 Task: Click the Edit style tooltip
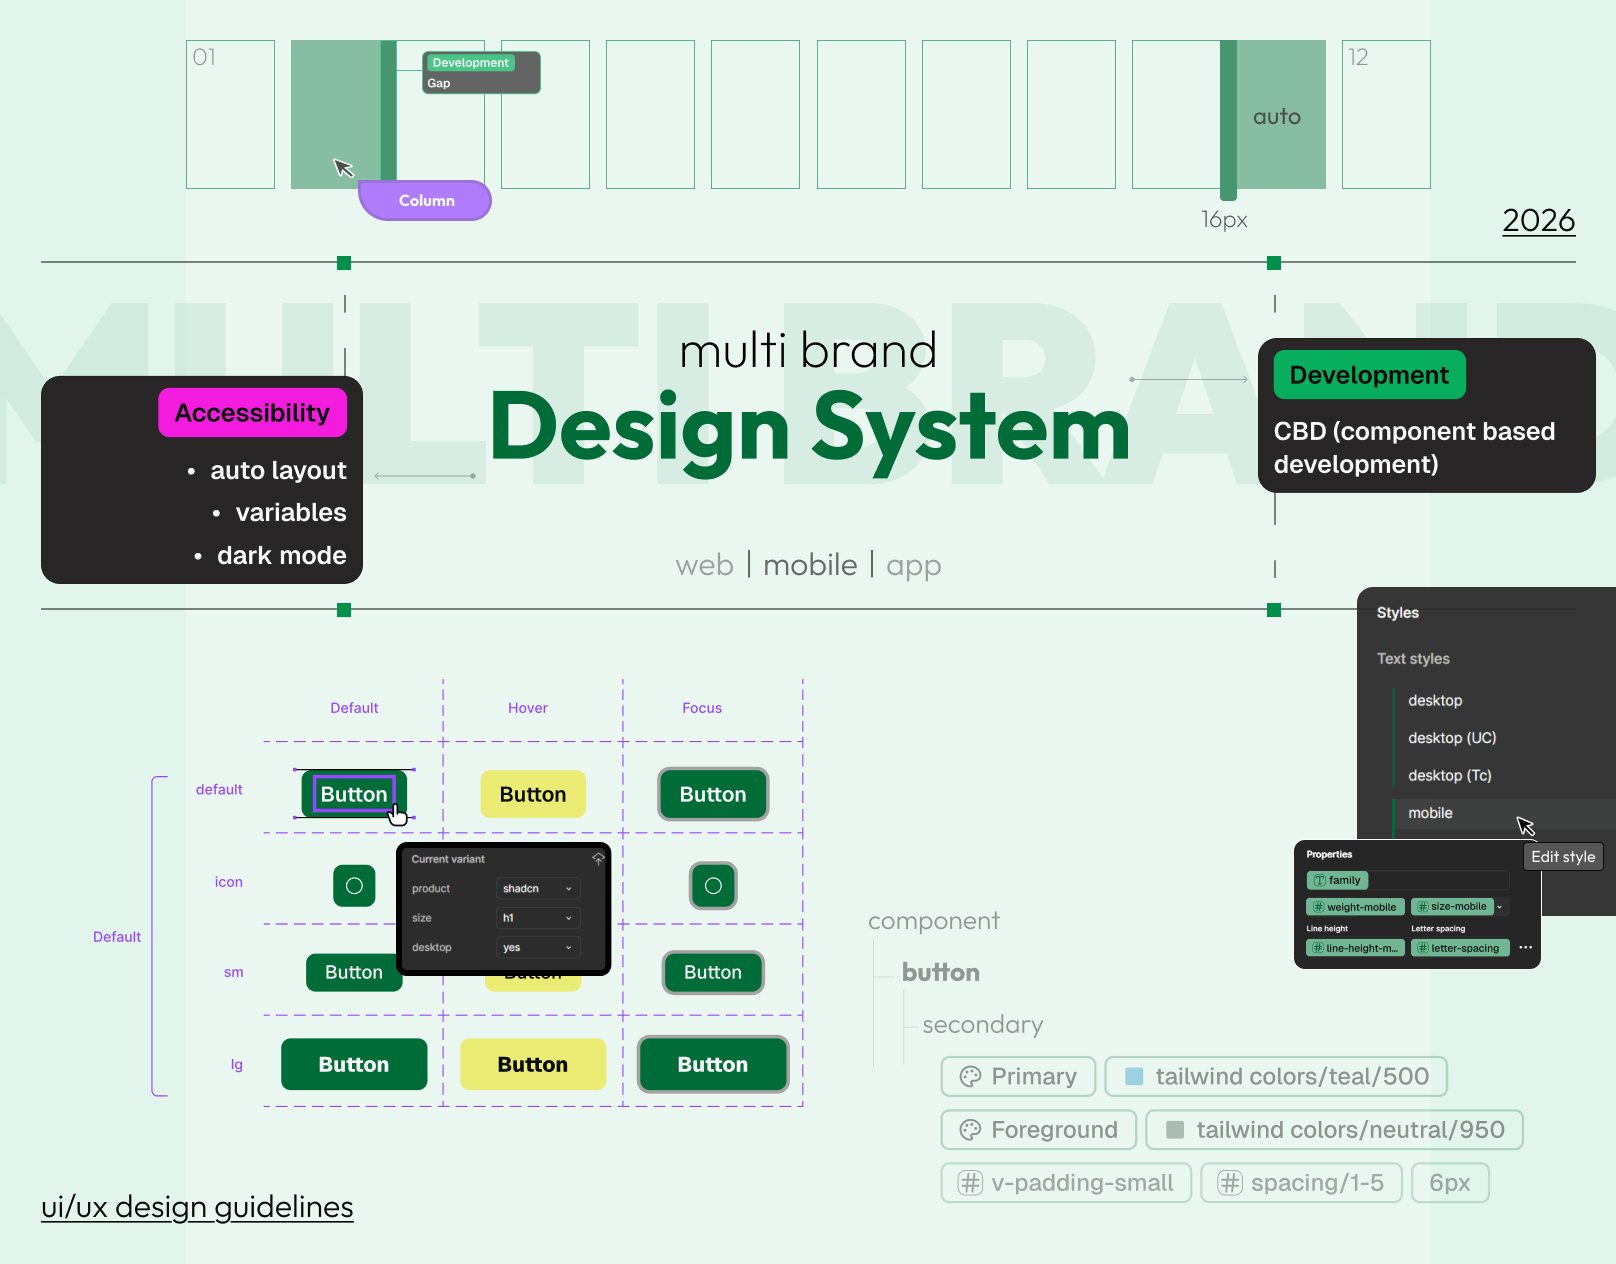coord(1563,857)
